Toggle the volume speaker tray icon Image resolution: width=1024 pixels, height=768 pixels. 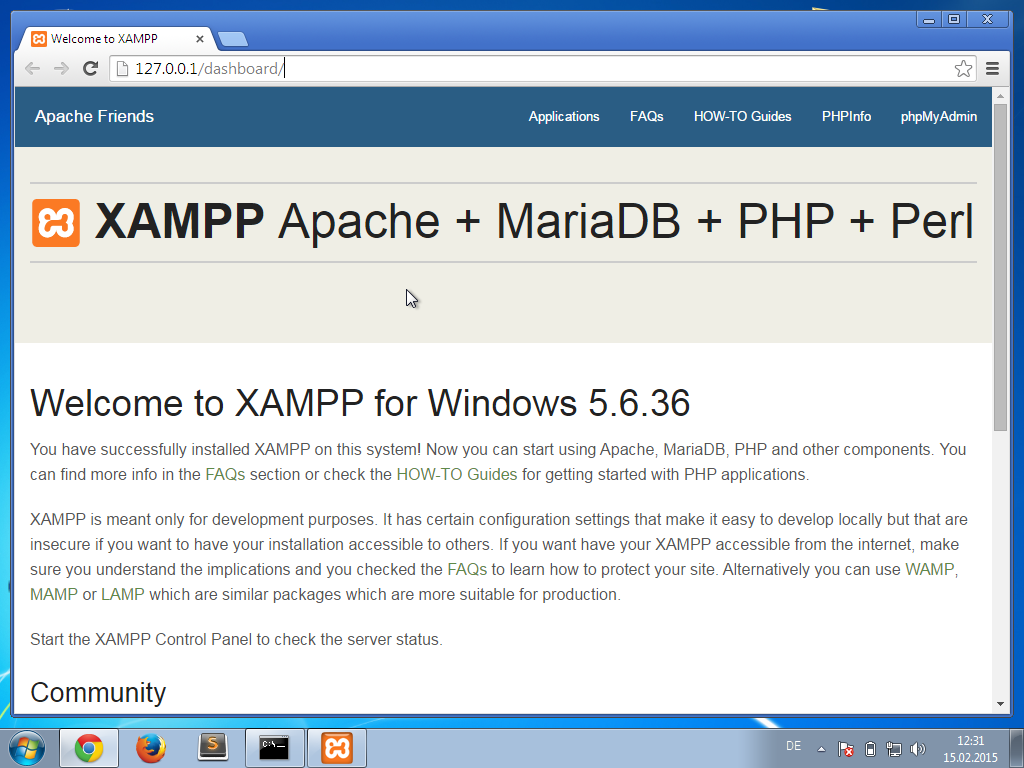(x=918, y=749)
